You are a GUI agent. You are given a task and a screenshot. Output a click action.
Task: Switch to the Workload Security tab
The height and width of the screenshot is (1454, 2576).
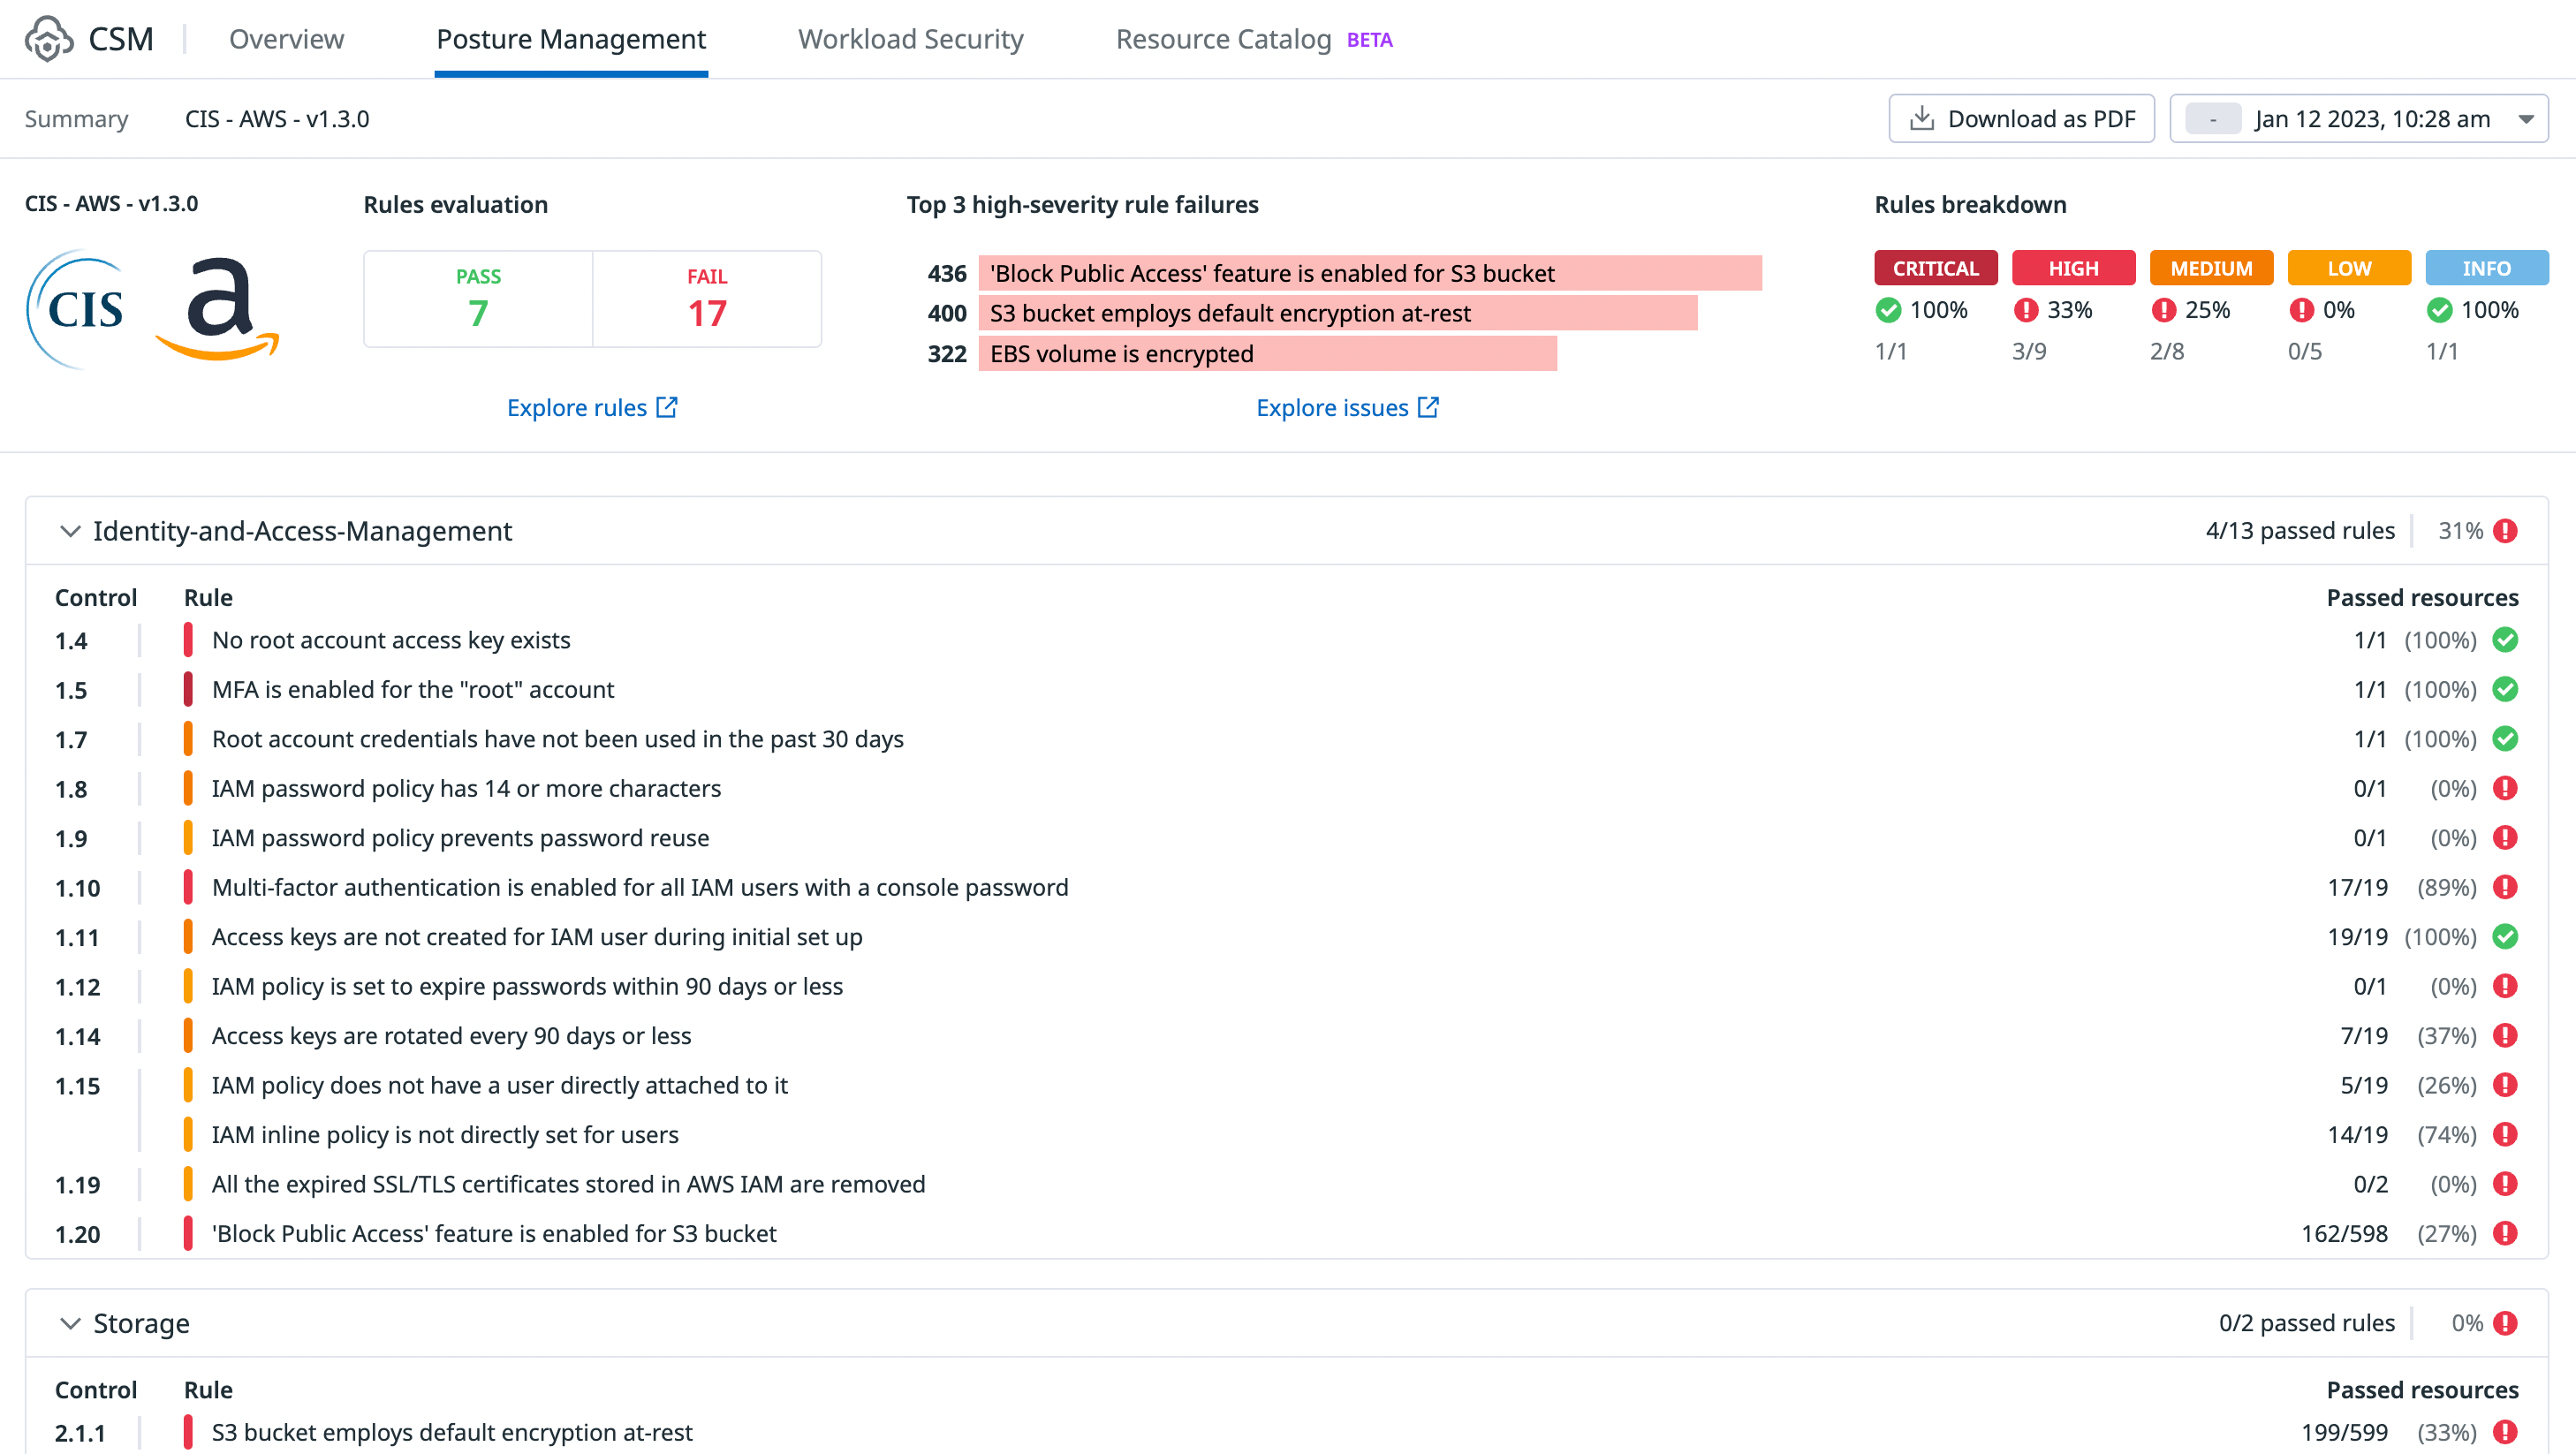tap(910, 39)
